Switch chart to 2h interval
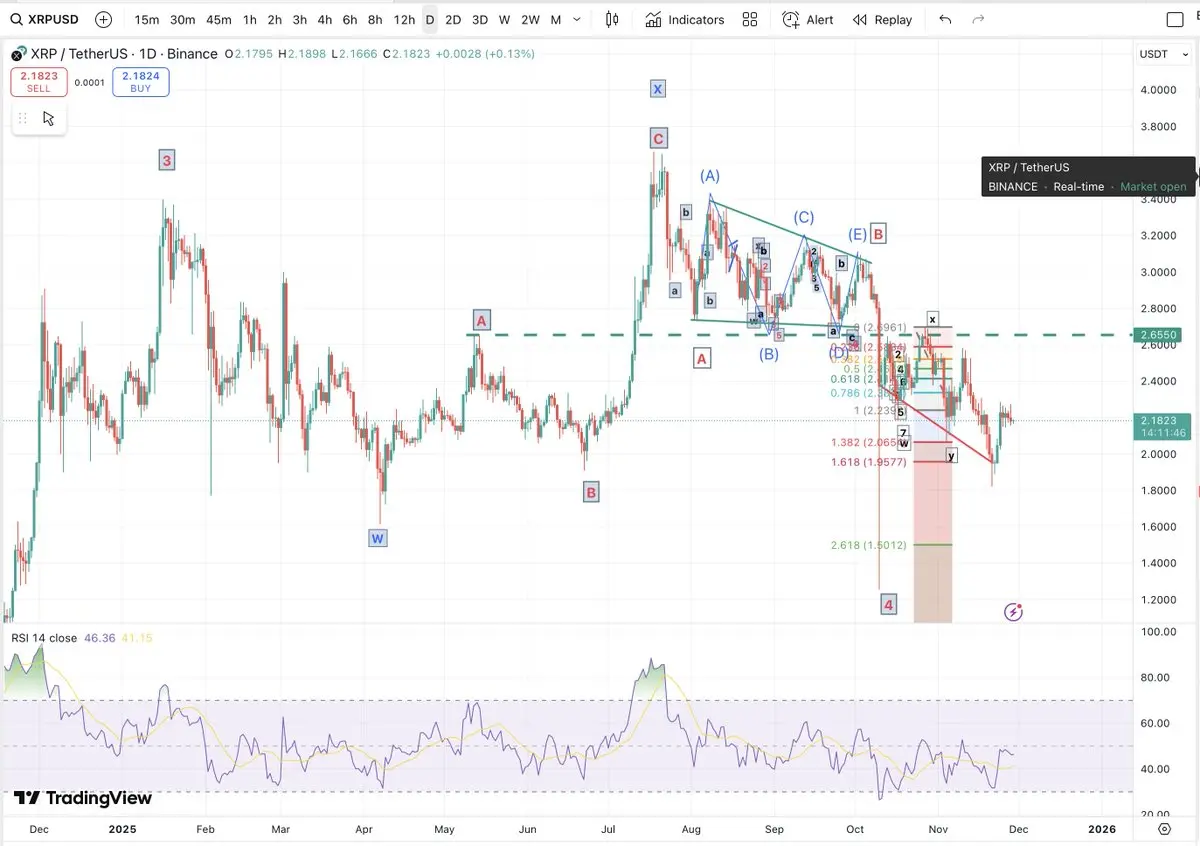 click(275, 19)
